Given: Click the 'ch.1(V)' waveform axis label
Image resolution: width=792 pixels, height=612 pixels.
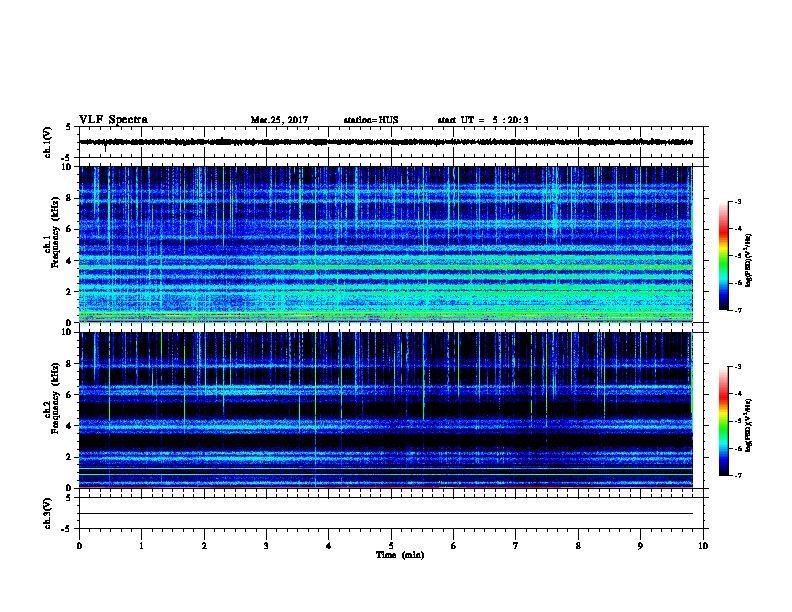Looking at the screenshot, I should pos(48,142).
